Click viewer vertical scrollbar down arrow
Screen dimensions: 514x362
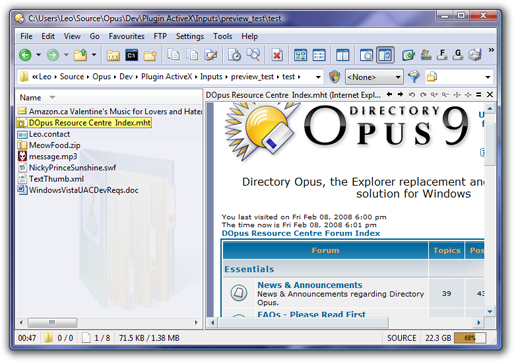click(490, 312)
